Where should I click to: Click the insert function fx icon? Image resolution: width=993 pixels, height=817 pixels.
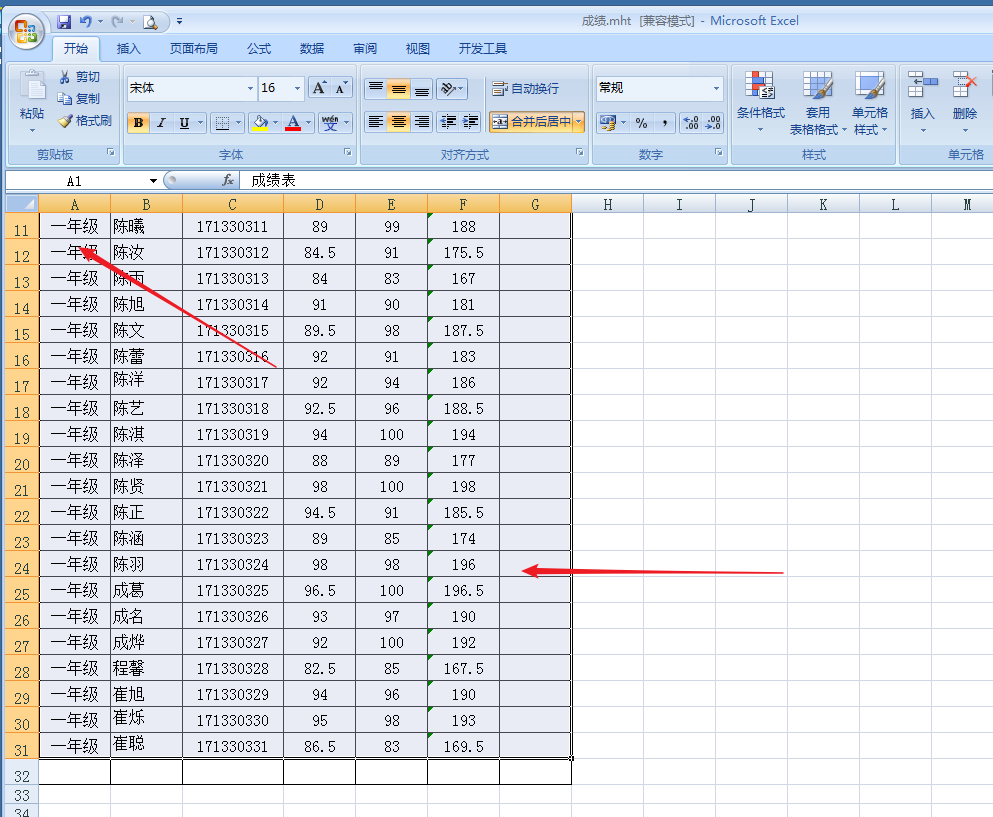[228, 180]
